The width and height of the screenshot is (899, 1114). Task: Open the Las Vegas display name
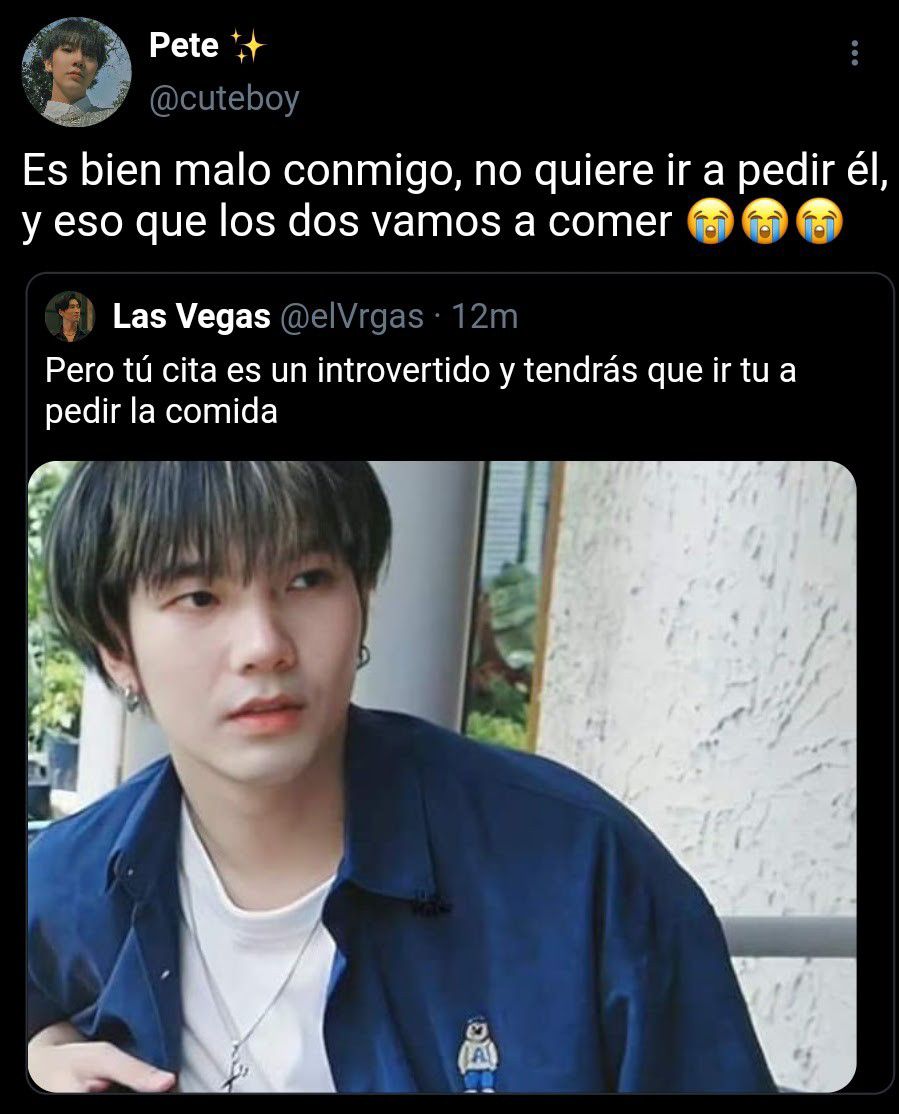click(192, 316)
